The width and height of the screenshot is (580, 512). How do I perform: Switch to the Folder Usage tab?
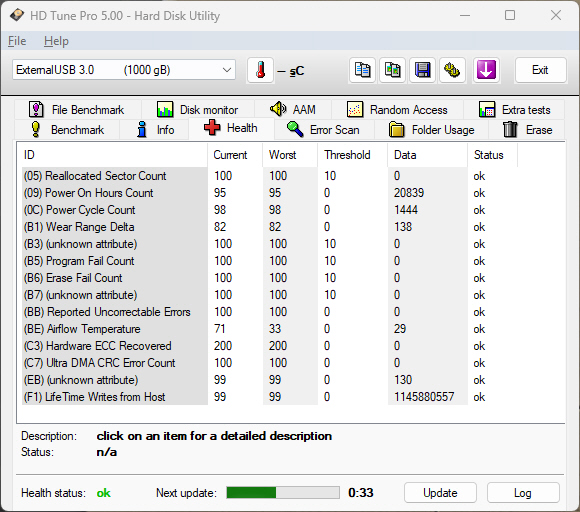click(x=432, y=130)
